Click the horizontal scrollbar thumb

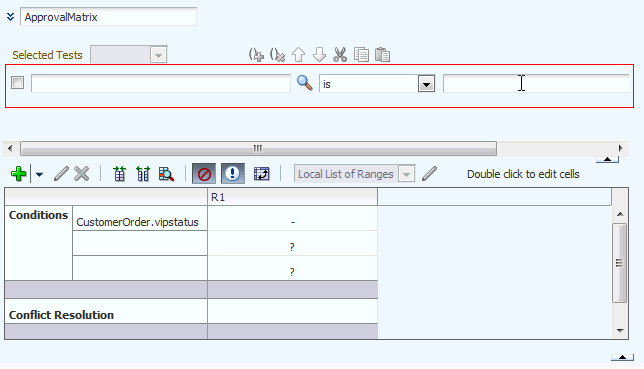(x=258, y=148)
